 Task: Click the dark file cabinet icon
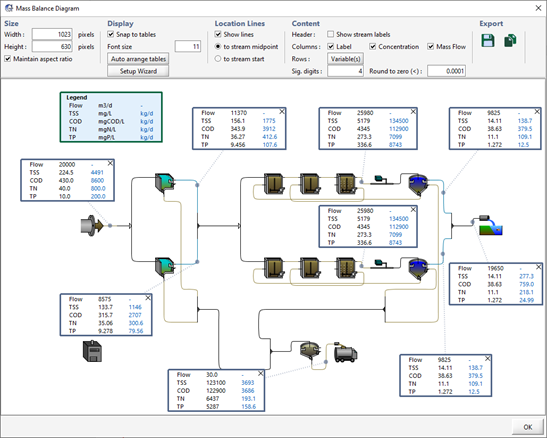point(92,351)
